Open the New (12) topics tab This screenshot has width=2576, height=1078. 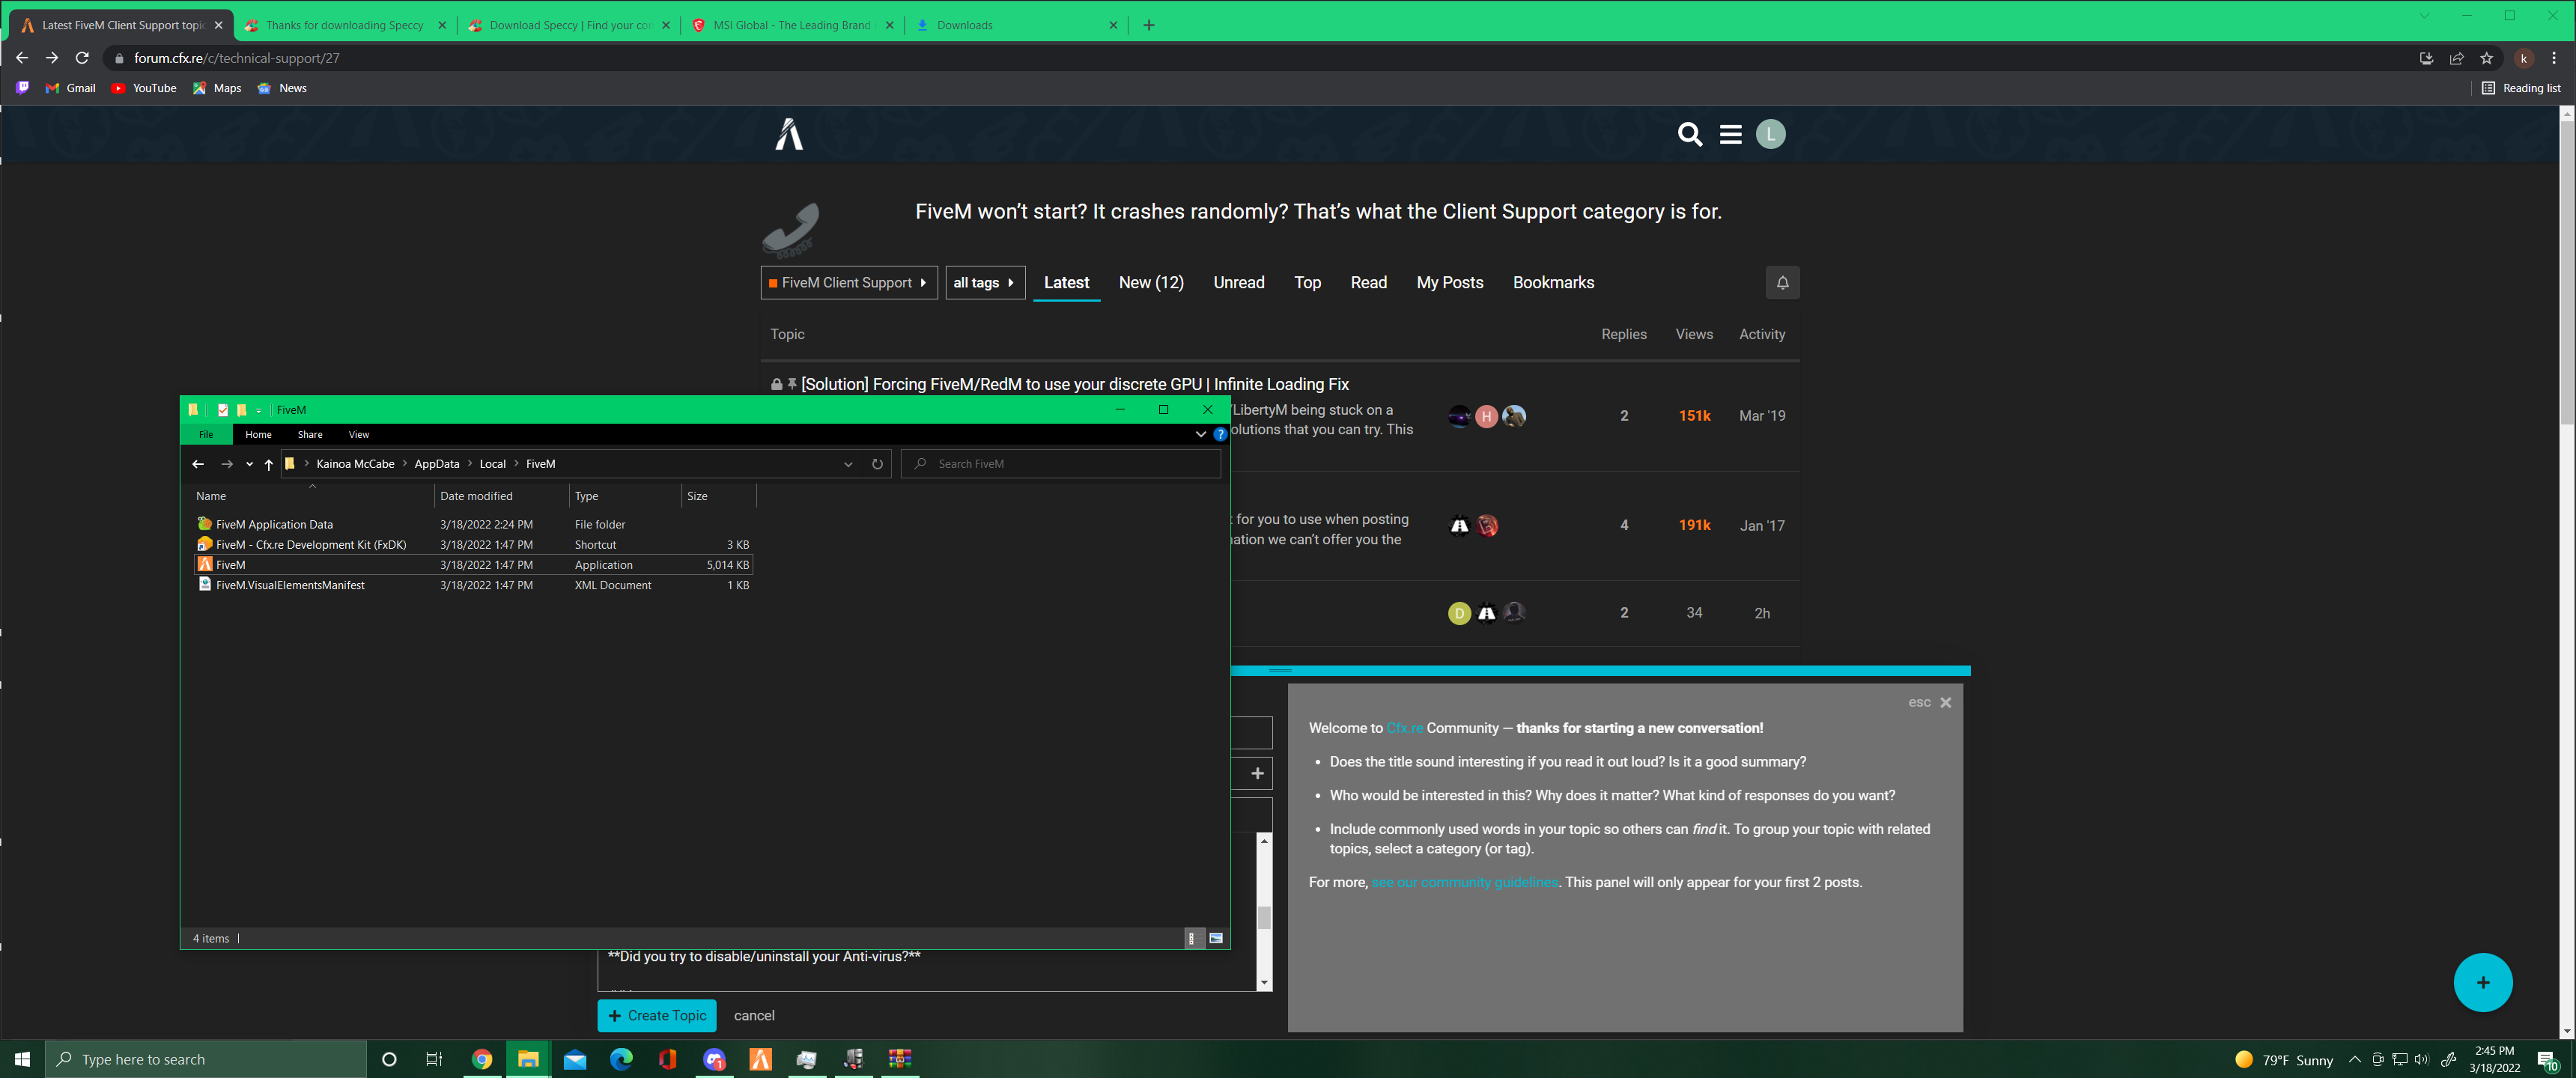click(1151, 282)
